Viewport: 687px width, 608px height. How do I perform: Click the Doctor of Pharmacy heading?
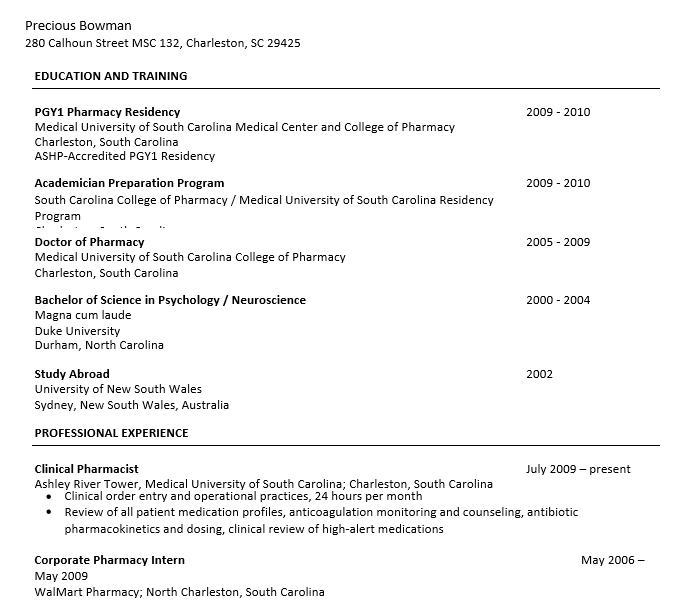90,242
